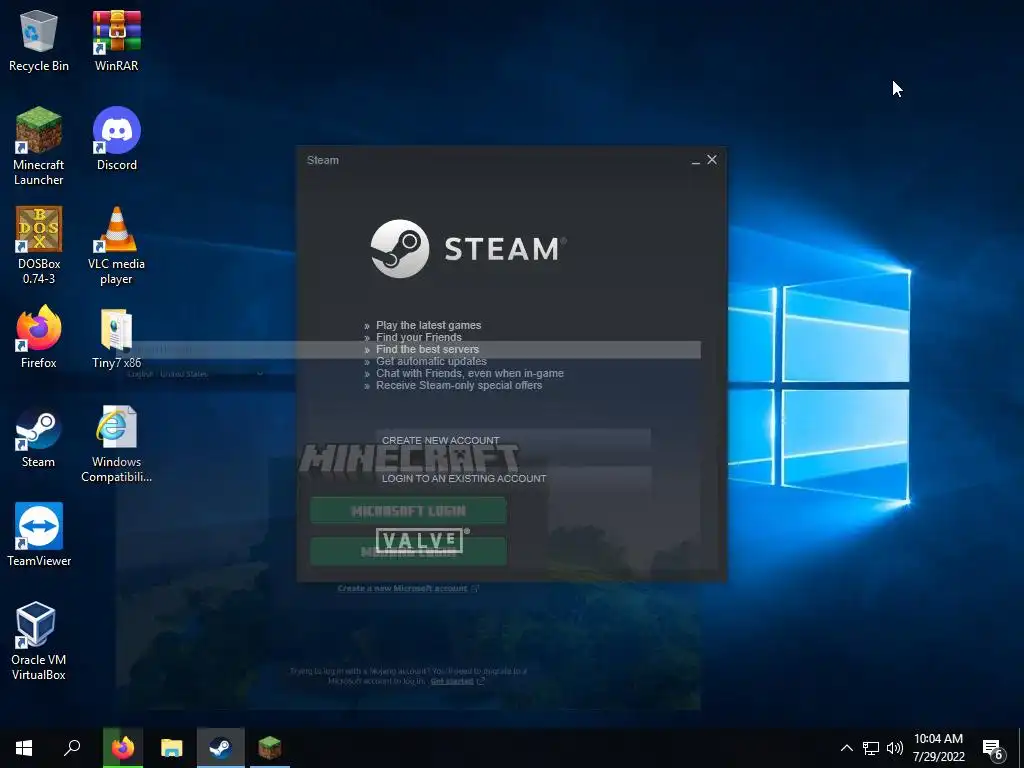The width and height of the screenshot is (1024, 768).
Task: Select the Tiny7 x86 file icon
Action: click(x=116, y=338)
